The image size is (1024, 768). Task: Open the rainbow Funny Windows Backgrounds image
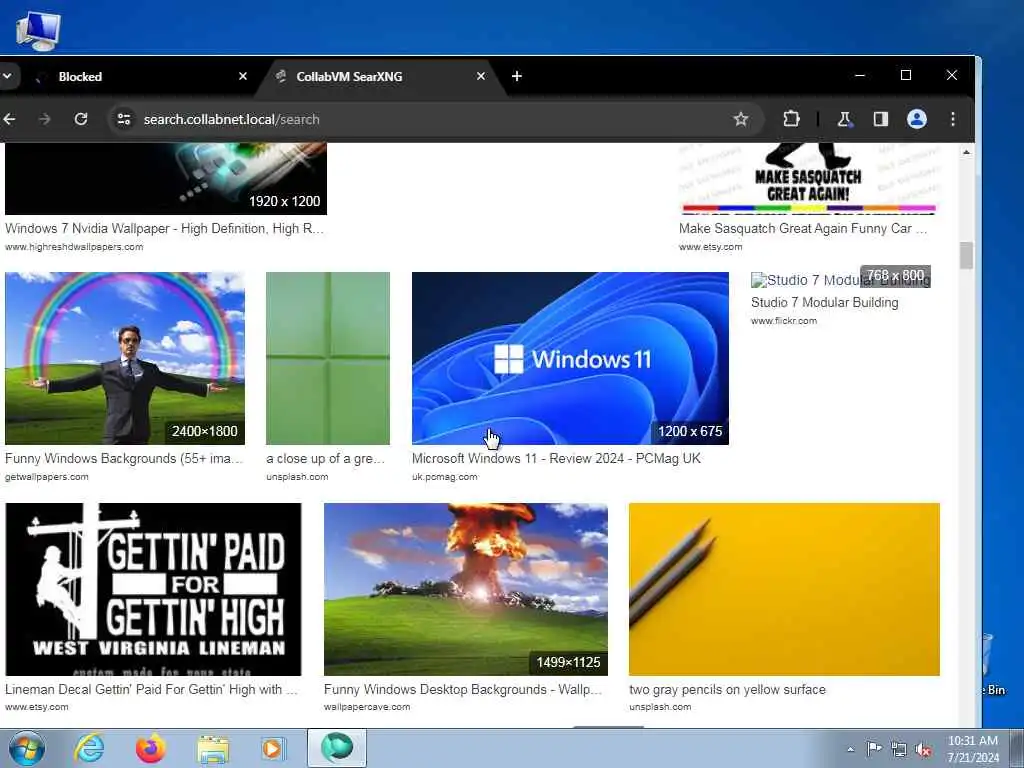(x=125, y=359)
